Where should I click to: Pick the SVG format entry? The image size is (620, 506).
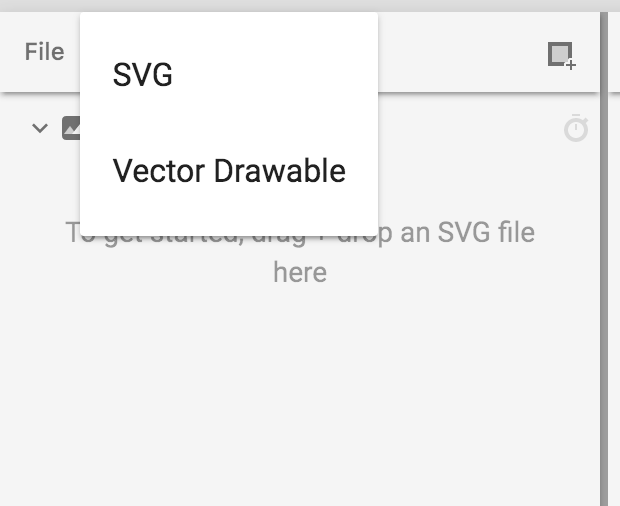[x=143, y=75]
